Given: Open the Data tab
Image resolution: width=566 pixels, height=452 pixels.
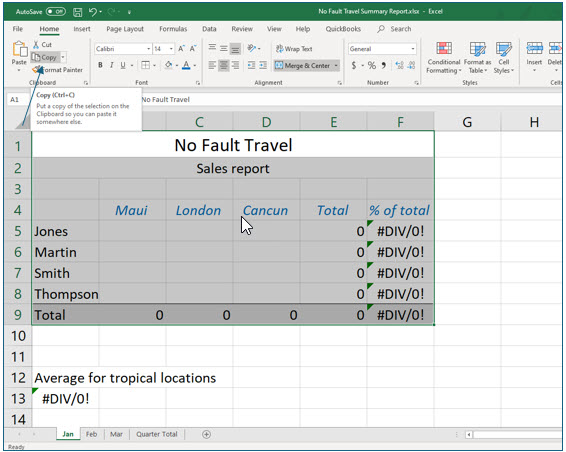Looking at the screenshot, I should click(209, 29).
